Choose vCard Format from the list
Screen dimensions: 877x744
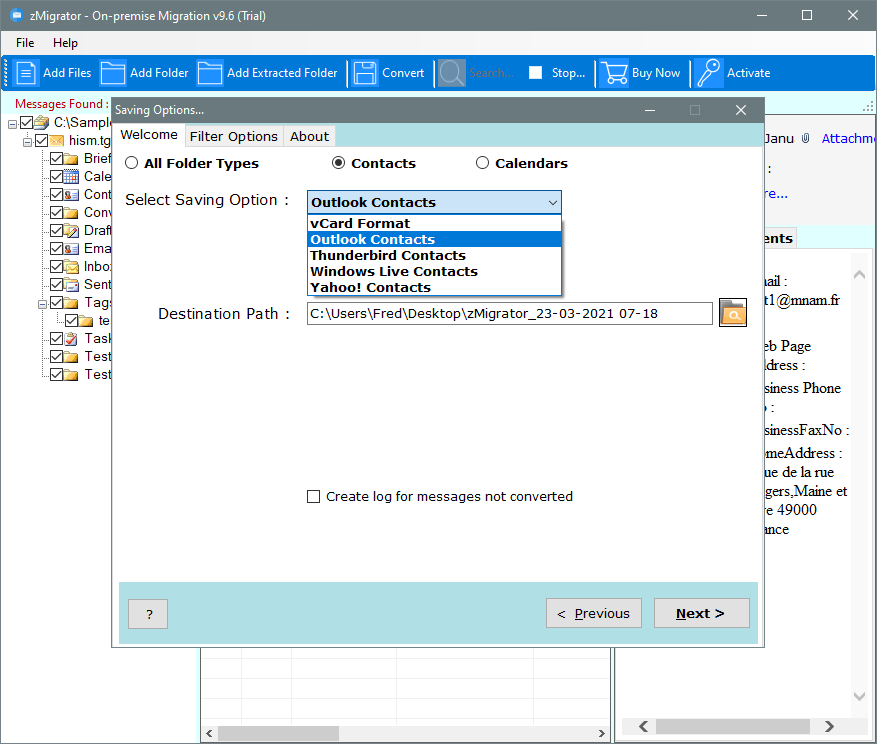pos(434,223)
